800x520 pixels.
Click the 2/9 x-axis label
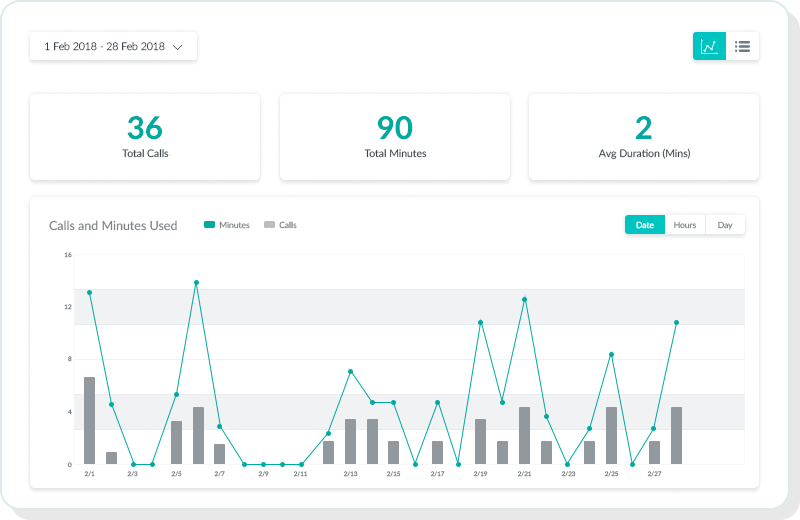click(263, 474)
